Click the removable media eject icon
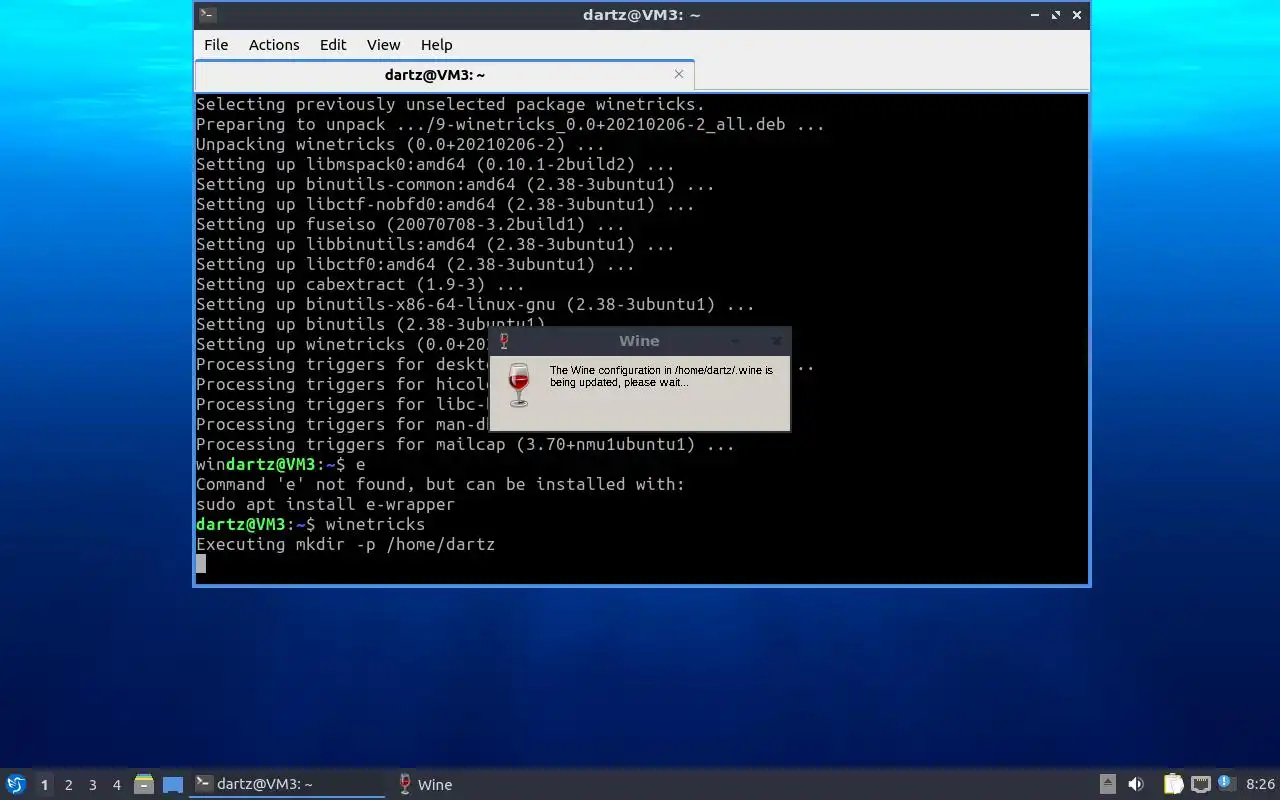1280x800 pixels. point(1107,784)
